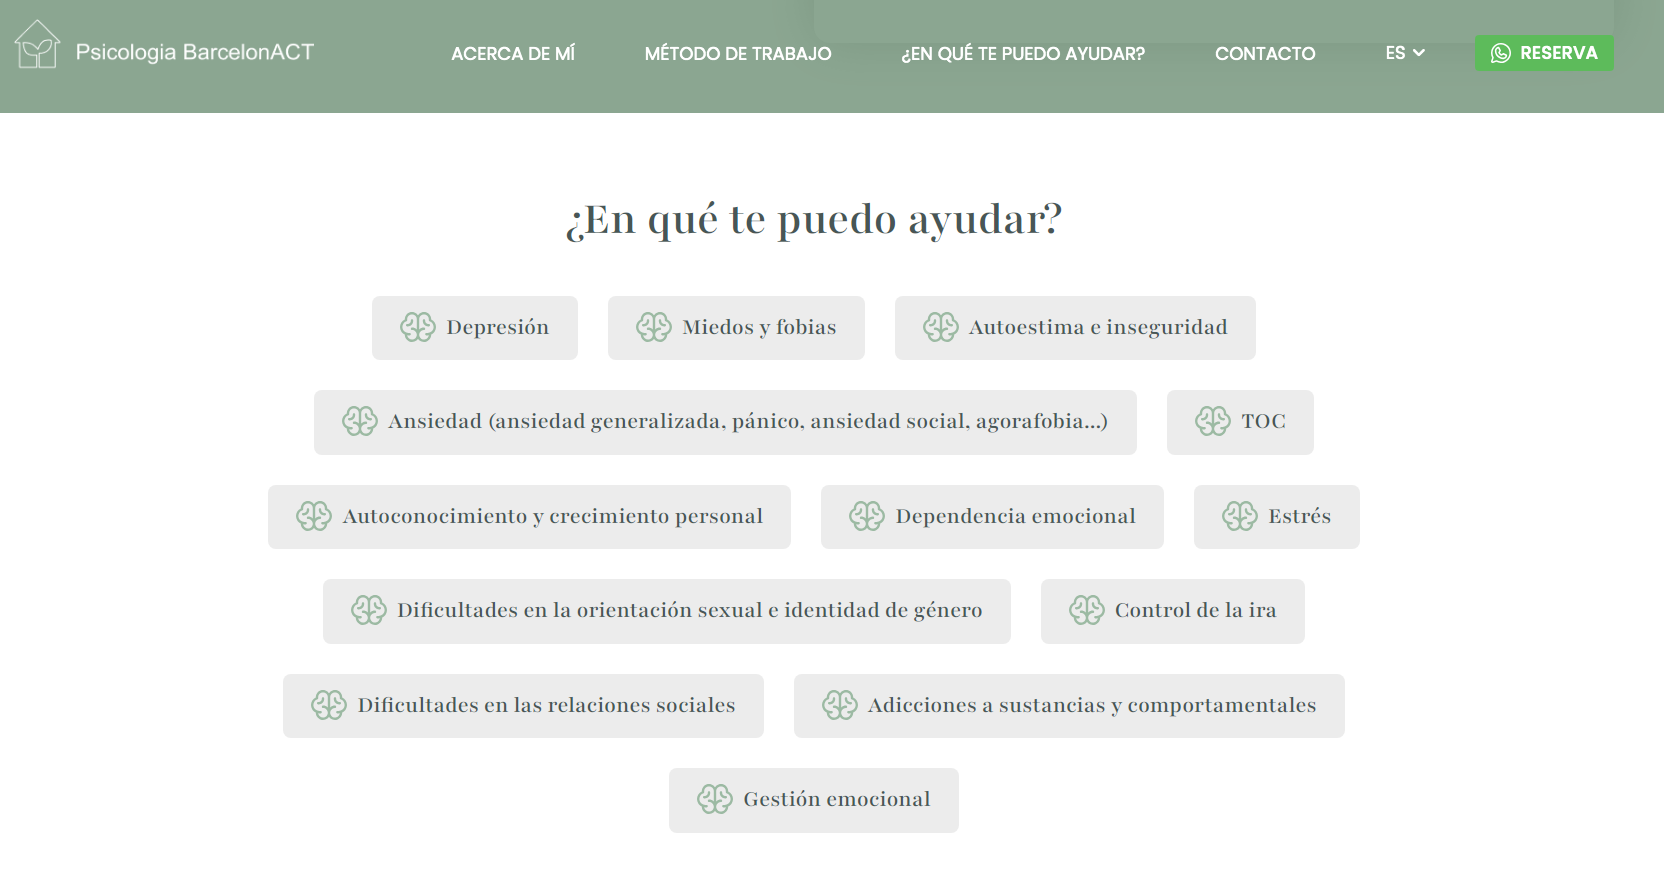Click the brain icon beside Estrés
This screenshot has height=878, width=1664.
point(1240,516)
